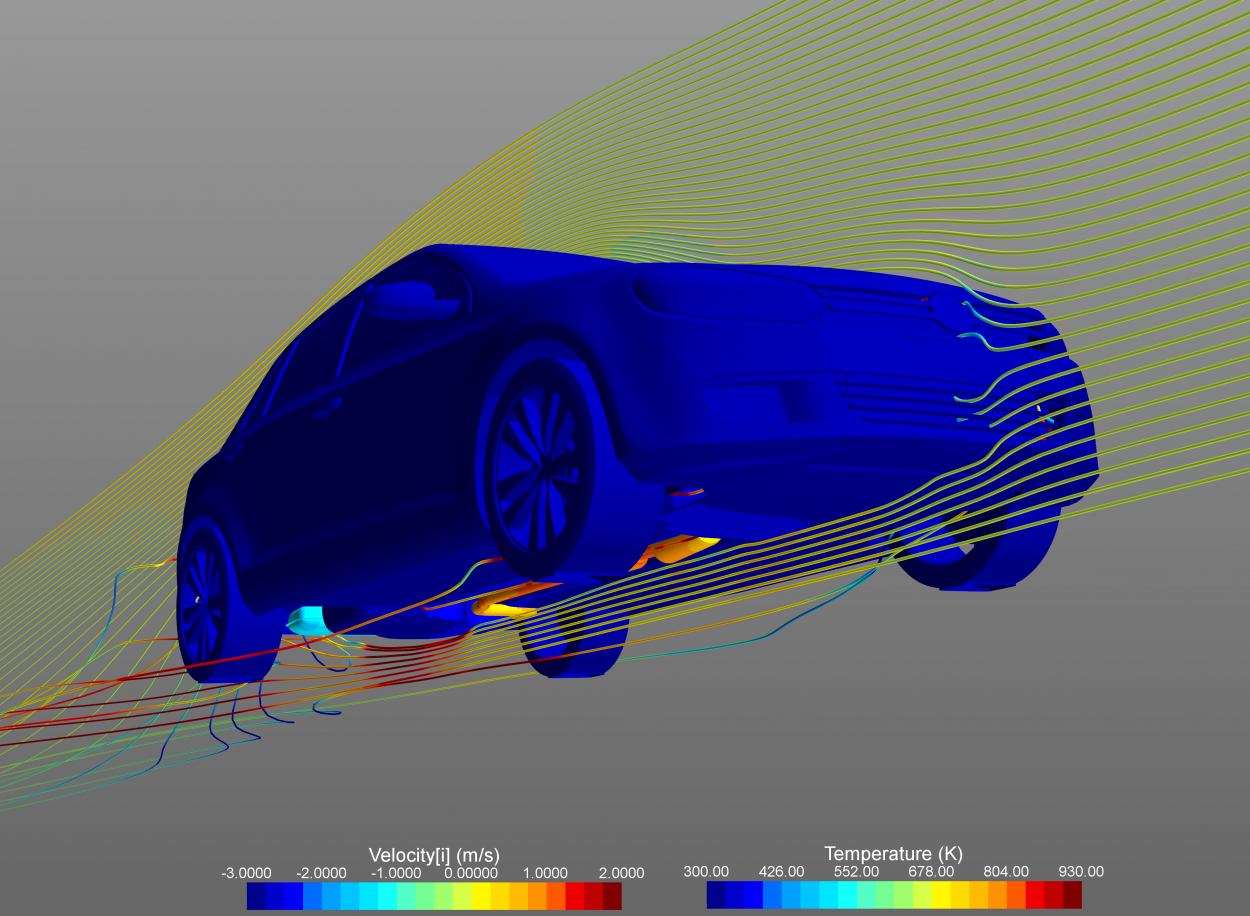Click the 426.00 temperature legend label

coord(781,872)
